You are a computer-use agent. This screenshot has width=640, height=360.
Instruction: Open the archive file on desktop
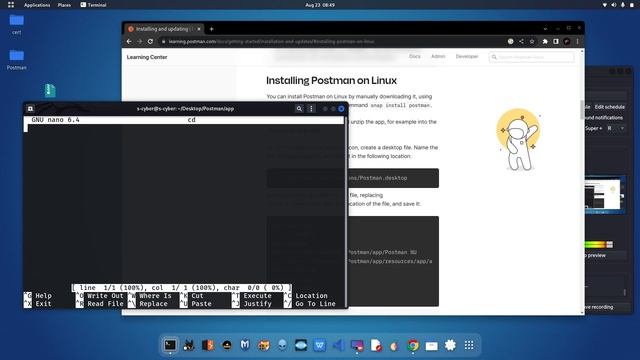[x=50, y=90]
